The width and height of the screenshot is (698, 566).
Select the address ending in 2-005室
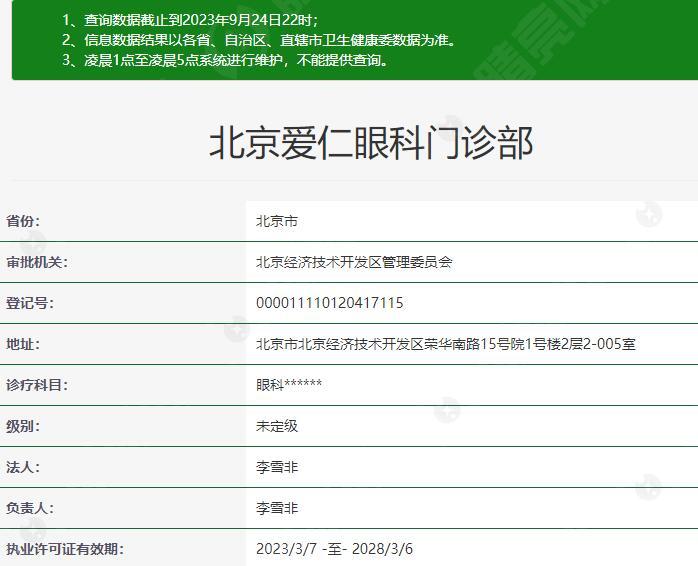(x=446, y=344)
